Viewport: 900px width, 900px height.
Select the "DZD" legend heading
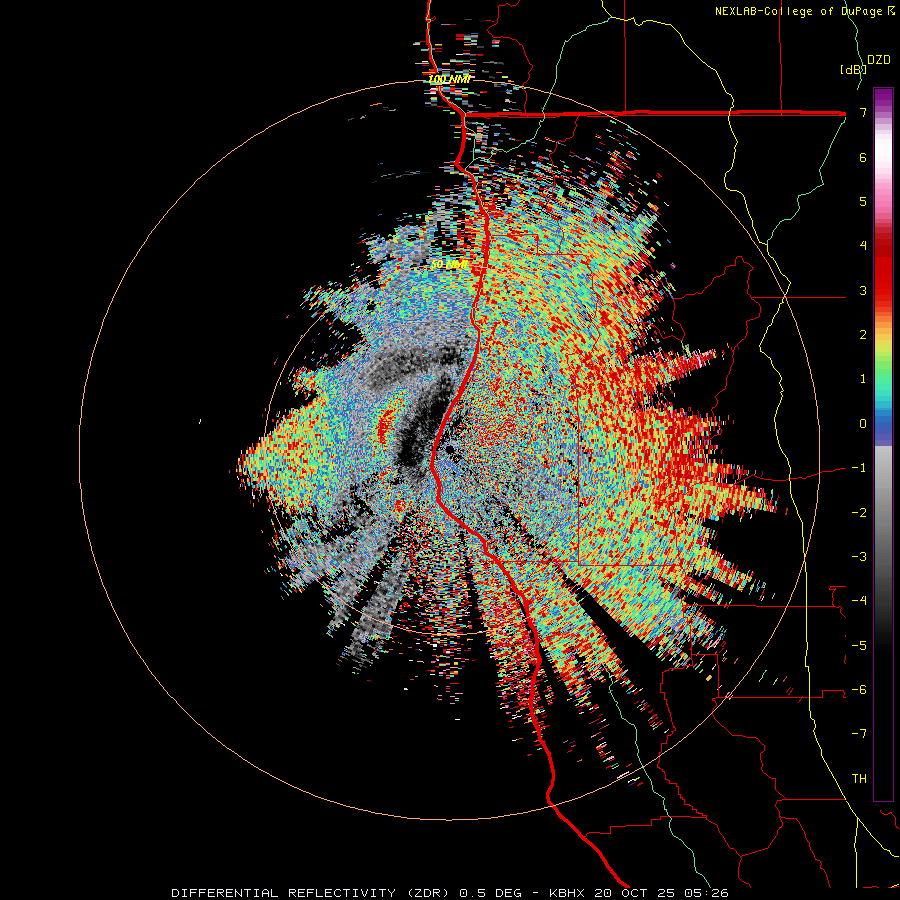(x=879, y=60)
